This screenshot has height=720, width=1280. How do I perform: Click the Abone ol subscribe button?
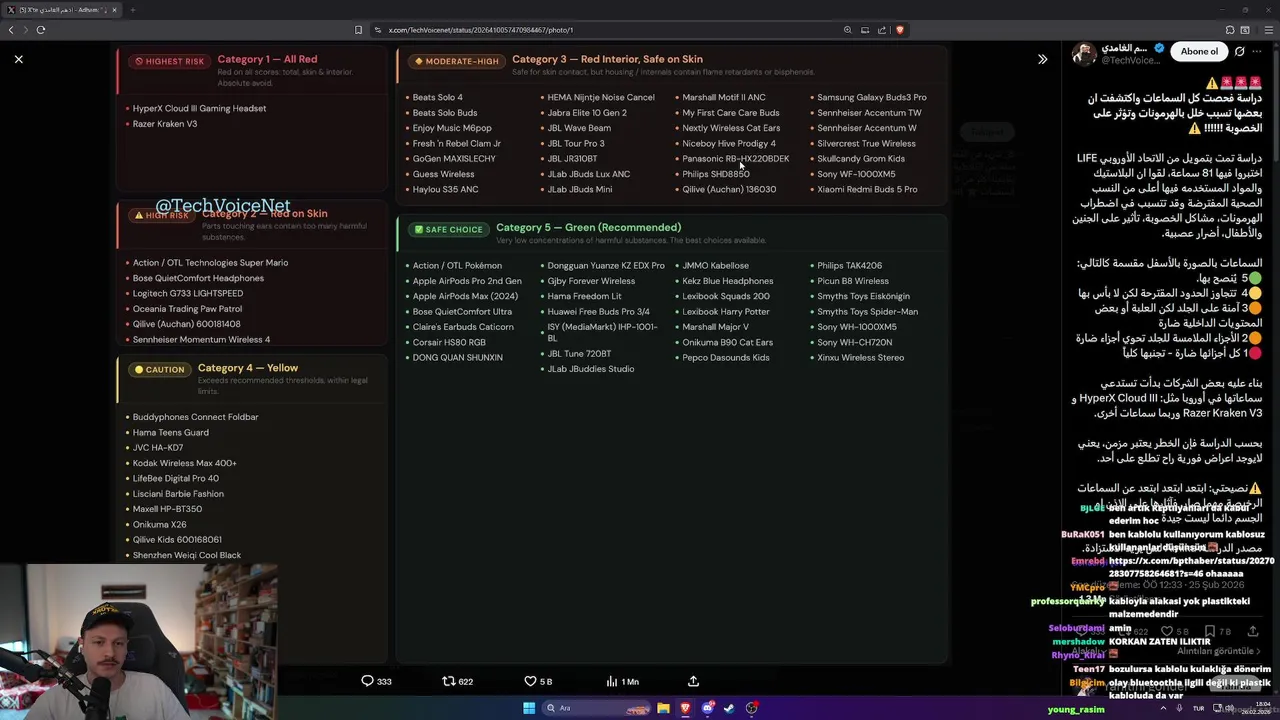1199,52
